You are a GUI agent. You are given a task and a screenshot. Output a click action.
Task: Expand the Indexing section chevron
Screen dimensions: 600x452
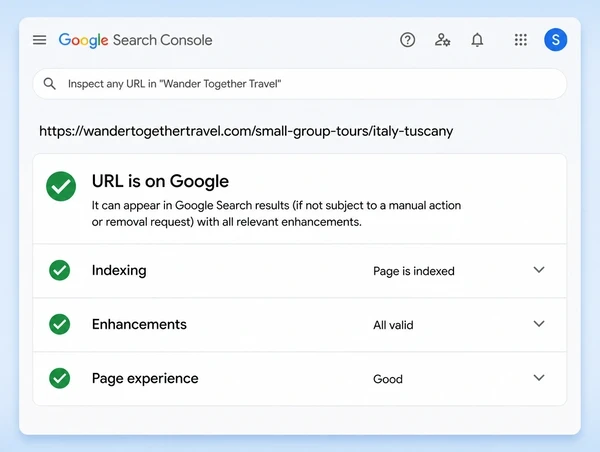(539, 270)
